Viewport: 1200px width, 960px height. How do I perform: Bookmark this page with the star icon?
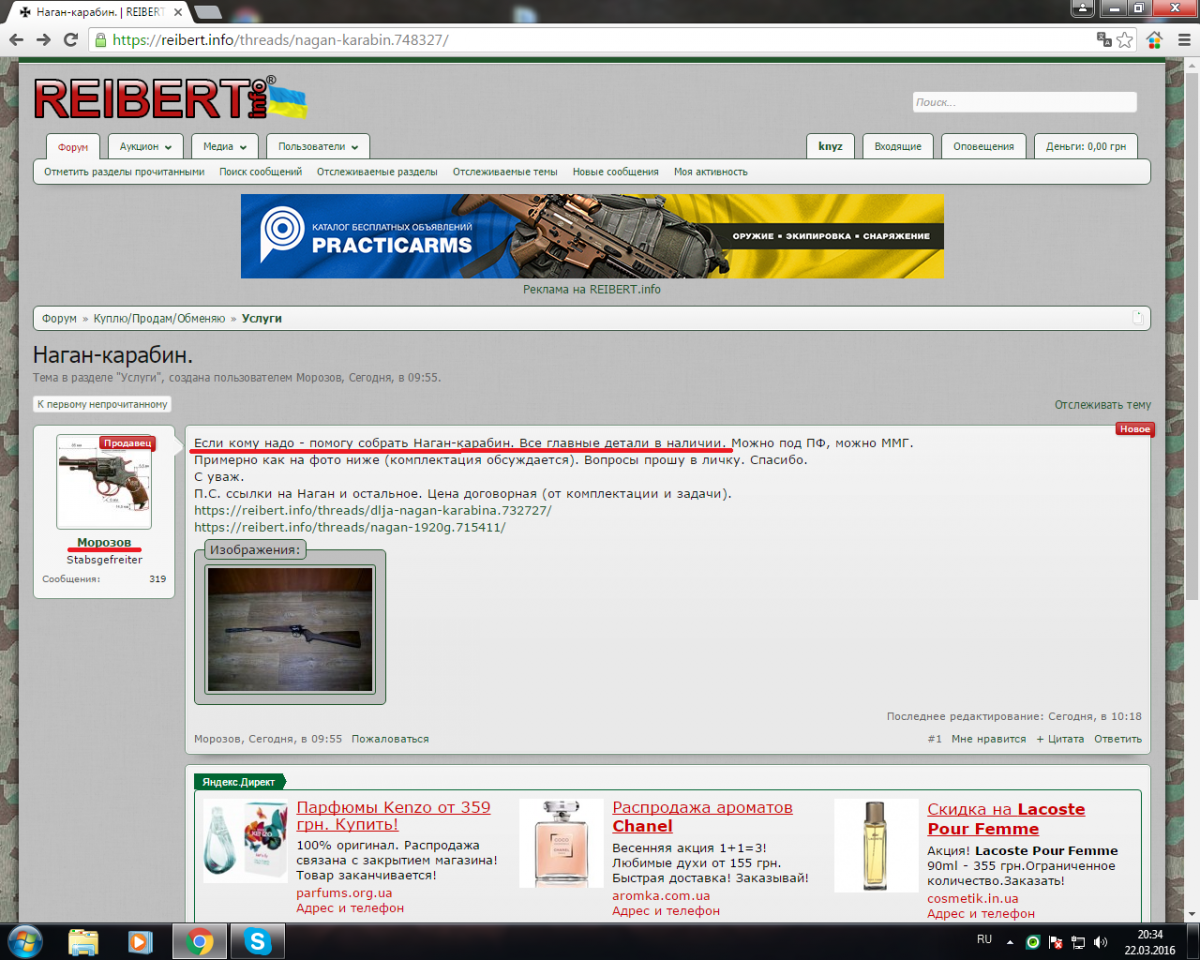[1125, 40]
